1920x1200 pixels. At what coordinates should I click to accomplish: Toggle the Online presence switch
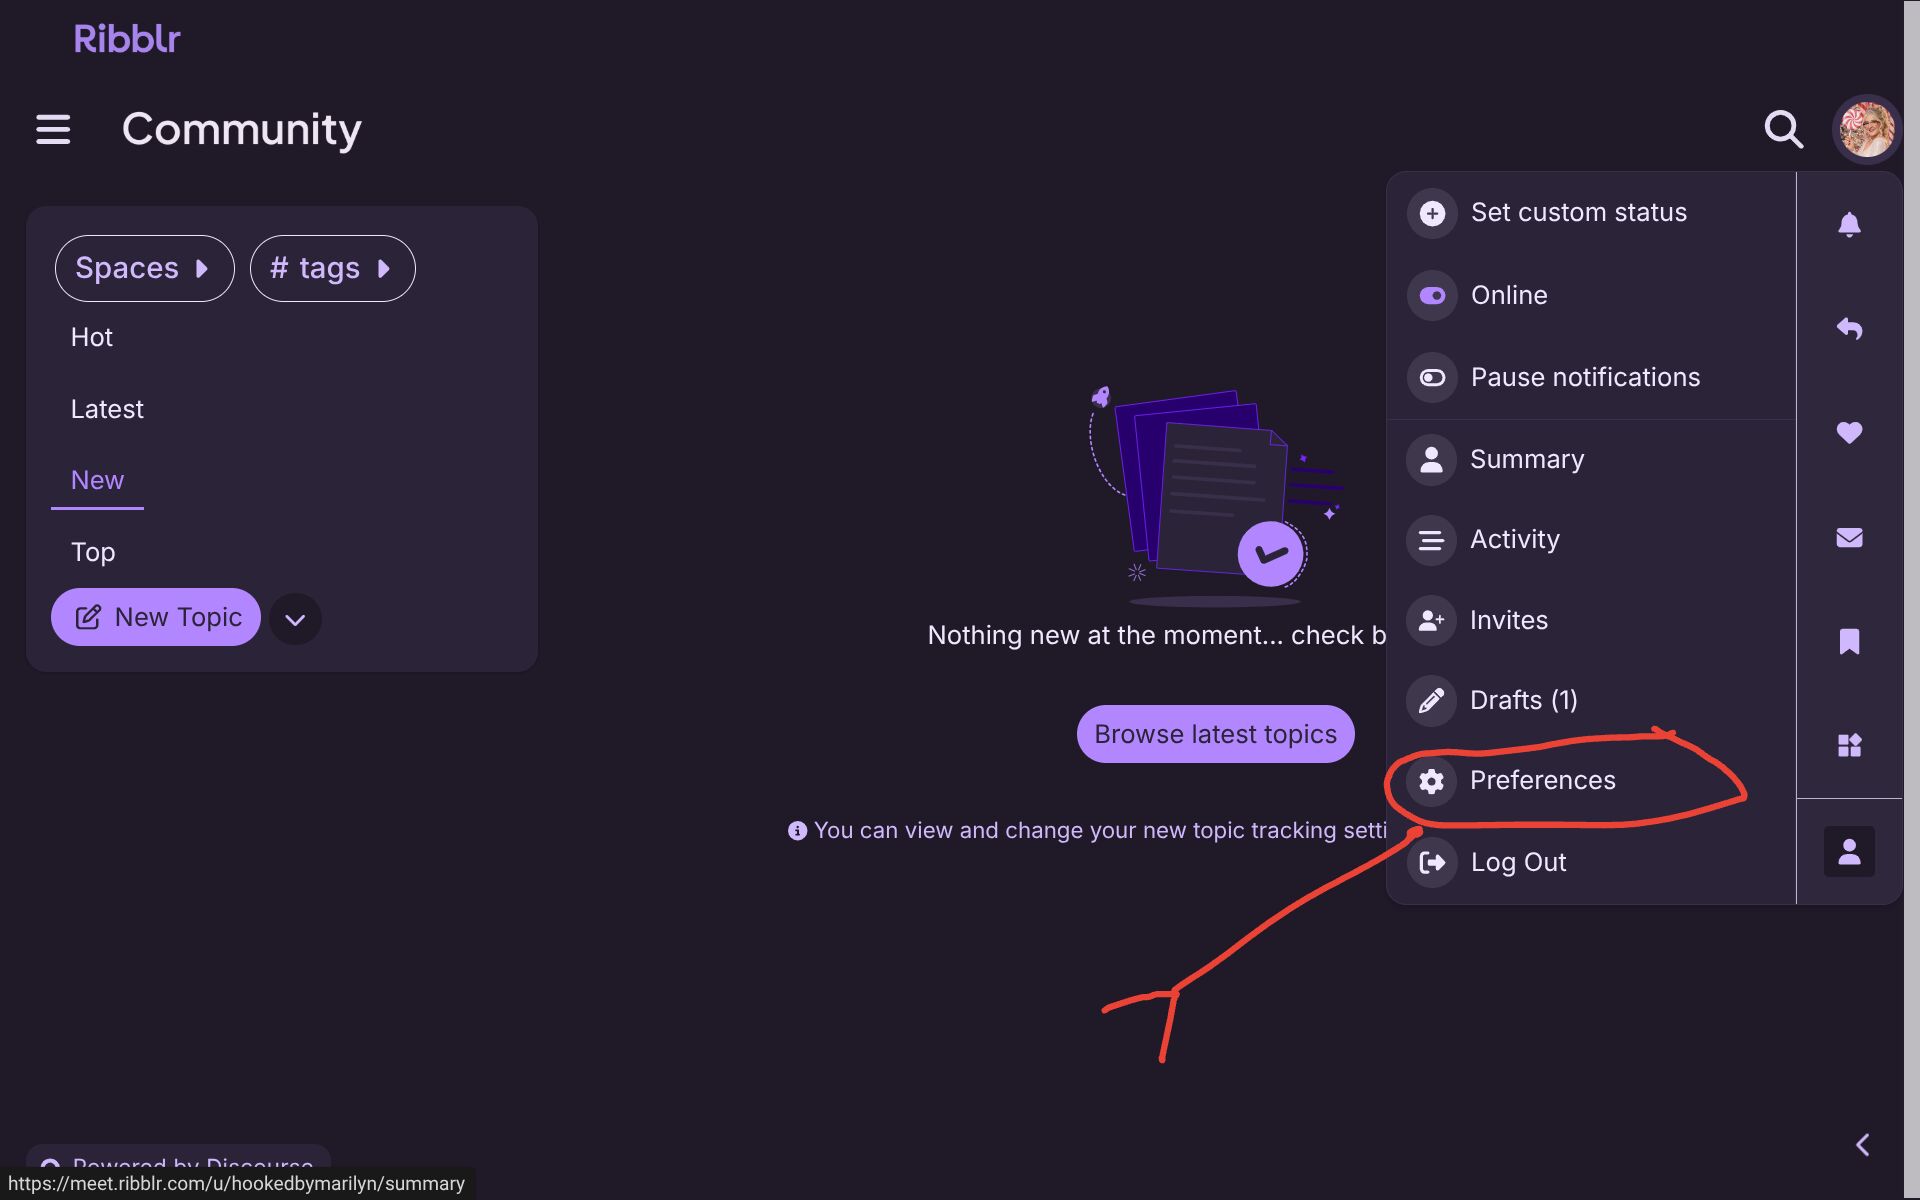click(1432, 296)
